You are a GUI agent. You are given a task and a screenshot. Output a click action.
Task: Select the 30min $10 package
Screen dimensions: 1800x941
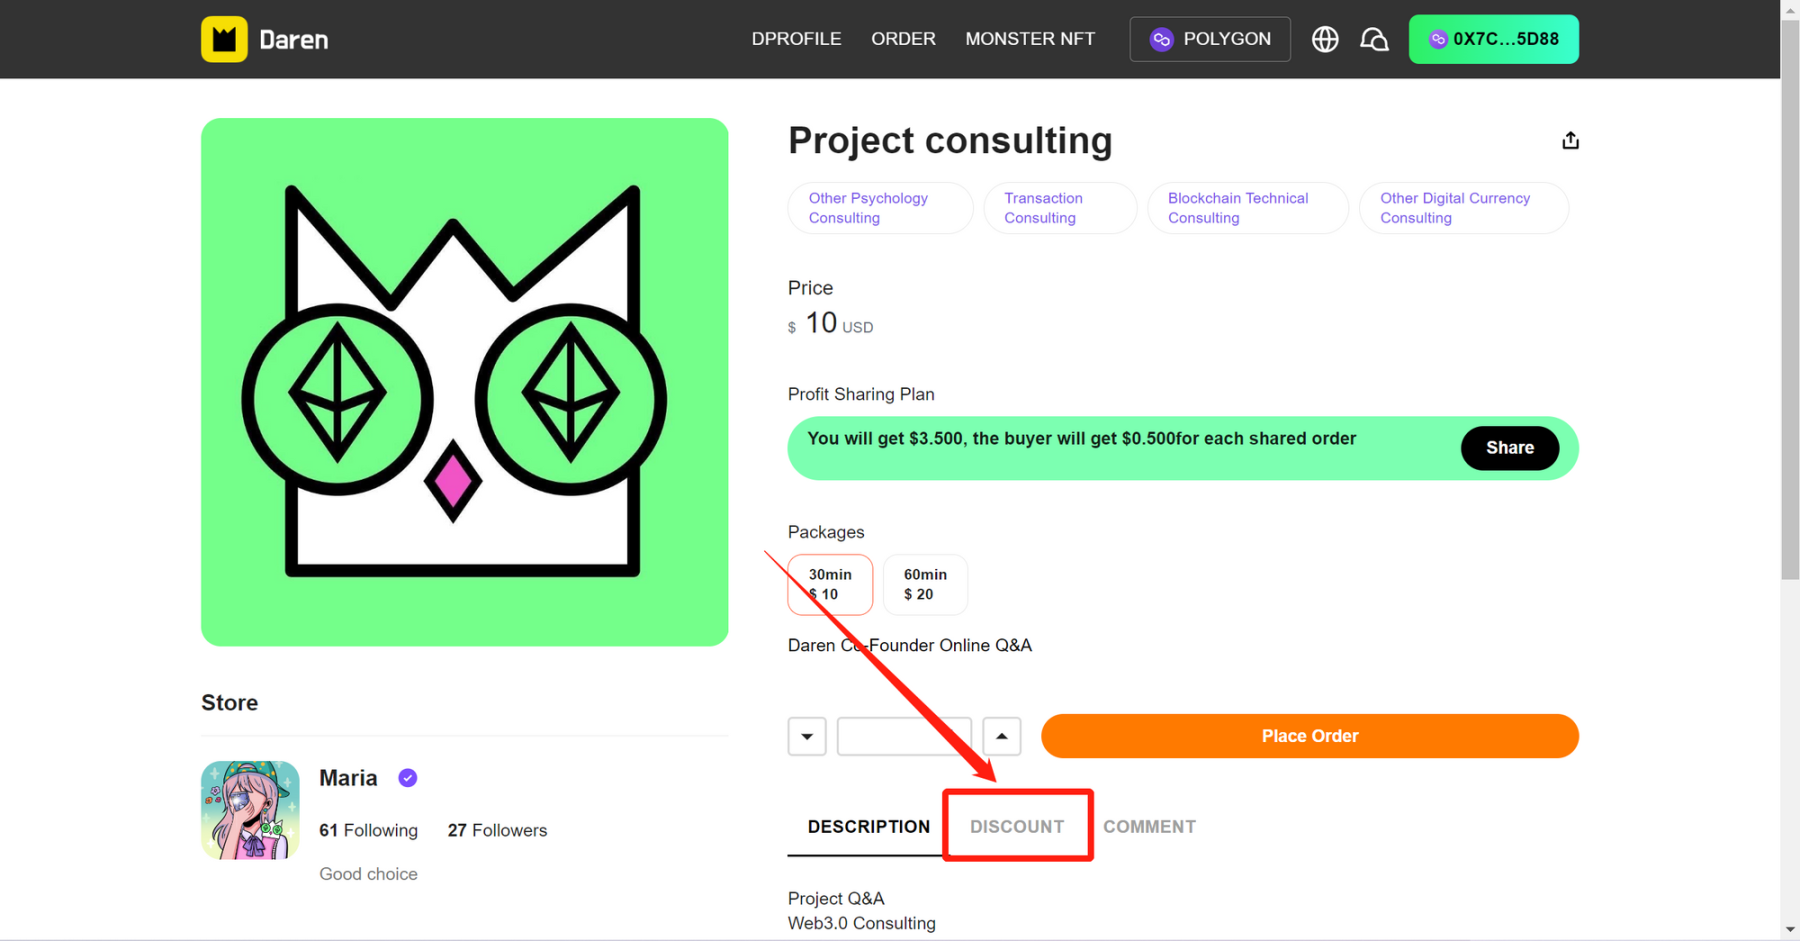click(x=830, y=584)
